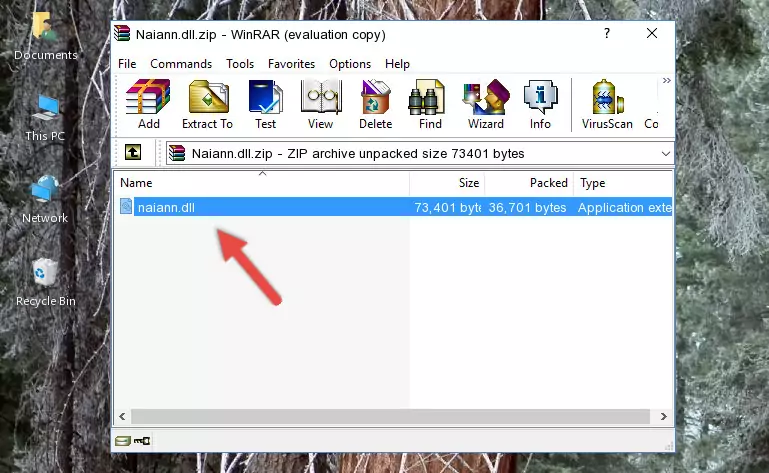
Task: Select the Documents desktop icon
Action: click(x=45, y=37)
